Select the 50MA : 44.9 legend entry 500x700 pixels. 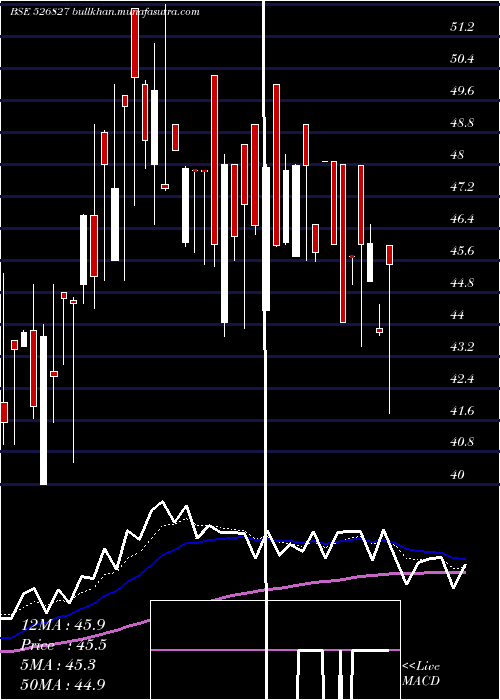click(x=62, y=684)
